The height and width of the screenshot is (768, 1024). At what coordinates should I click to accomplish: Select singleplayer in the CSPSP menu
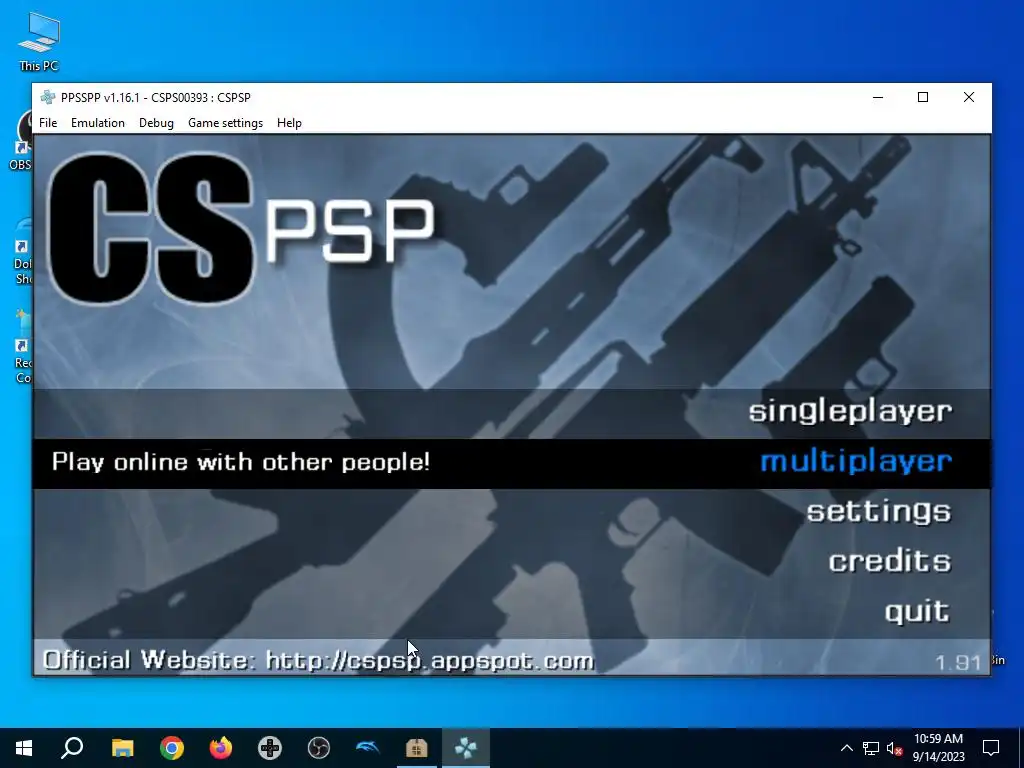point(850,412)
